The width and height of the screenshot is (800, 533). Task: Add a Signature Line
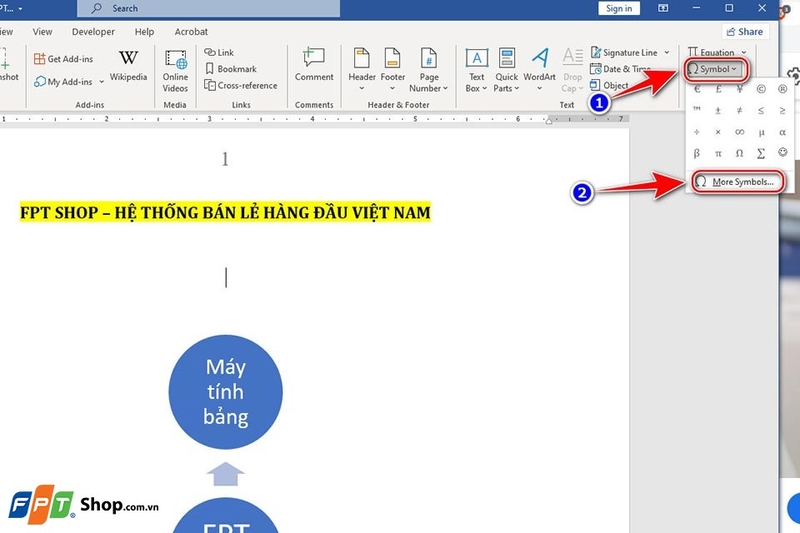click(x=624, y=52)
